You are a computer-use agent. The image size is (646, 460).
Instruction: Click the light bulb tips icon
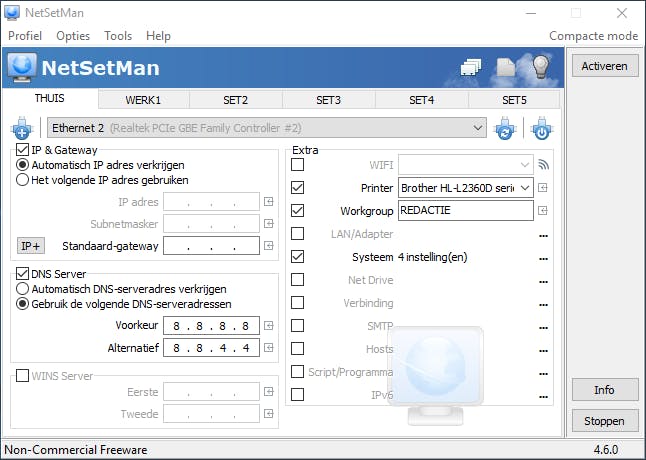(x=541, y=67)
